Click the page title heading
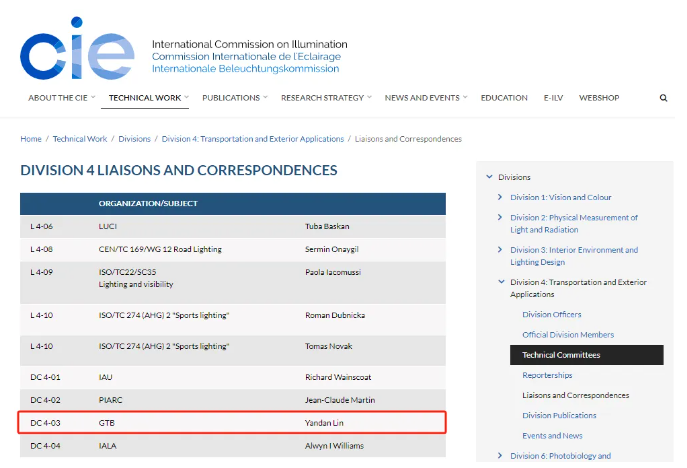 (179, 170)
